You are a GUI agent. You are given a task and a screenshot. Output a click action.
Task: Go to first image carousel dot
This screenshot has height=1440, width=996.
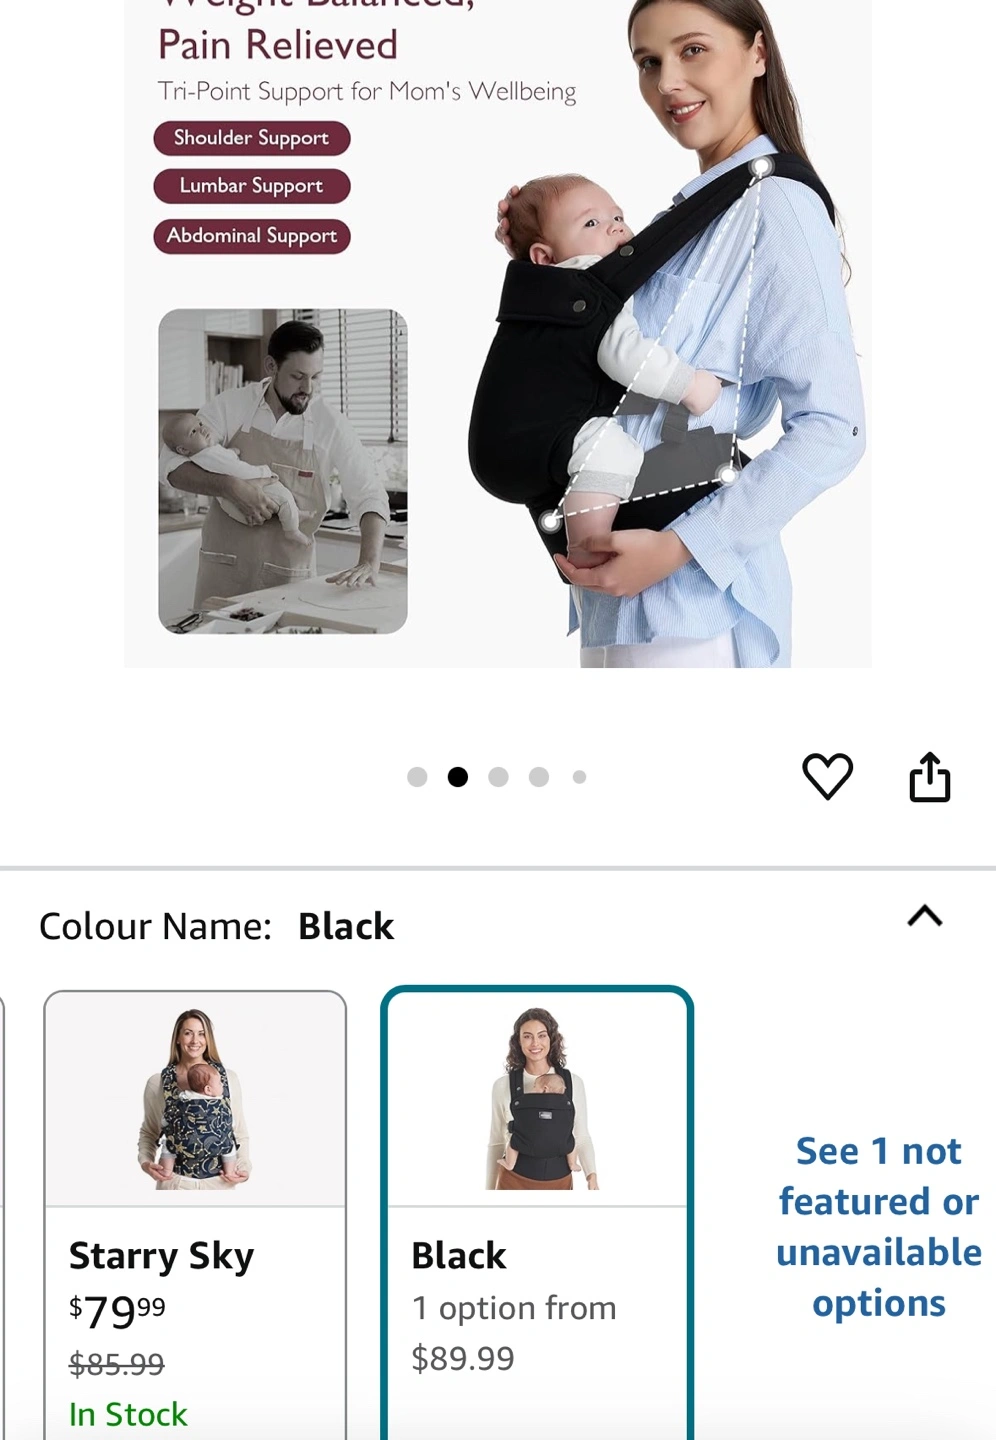tap(417, 777)
